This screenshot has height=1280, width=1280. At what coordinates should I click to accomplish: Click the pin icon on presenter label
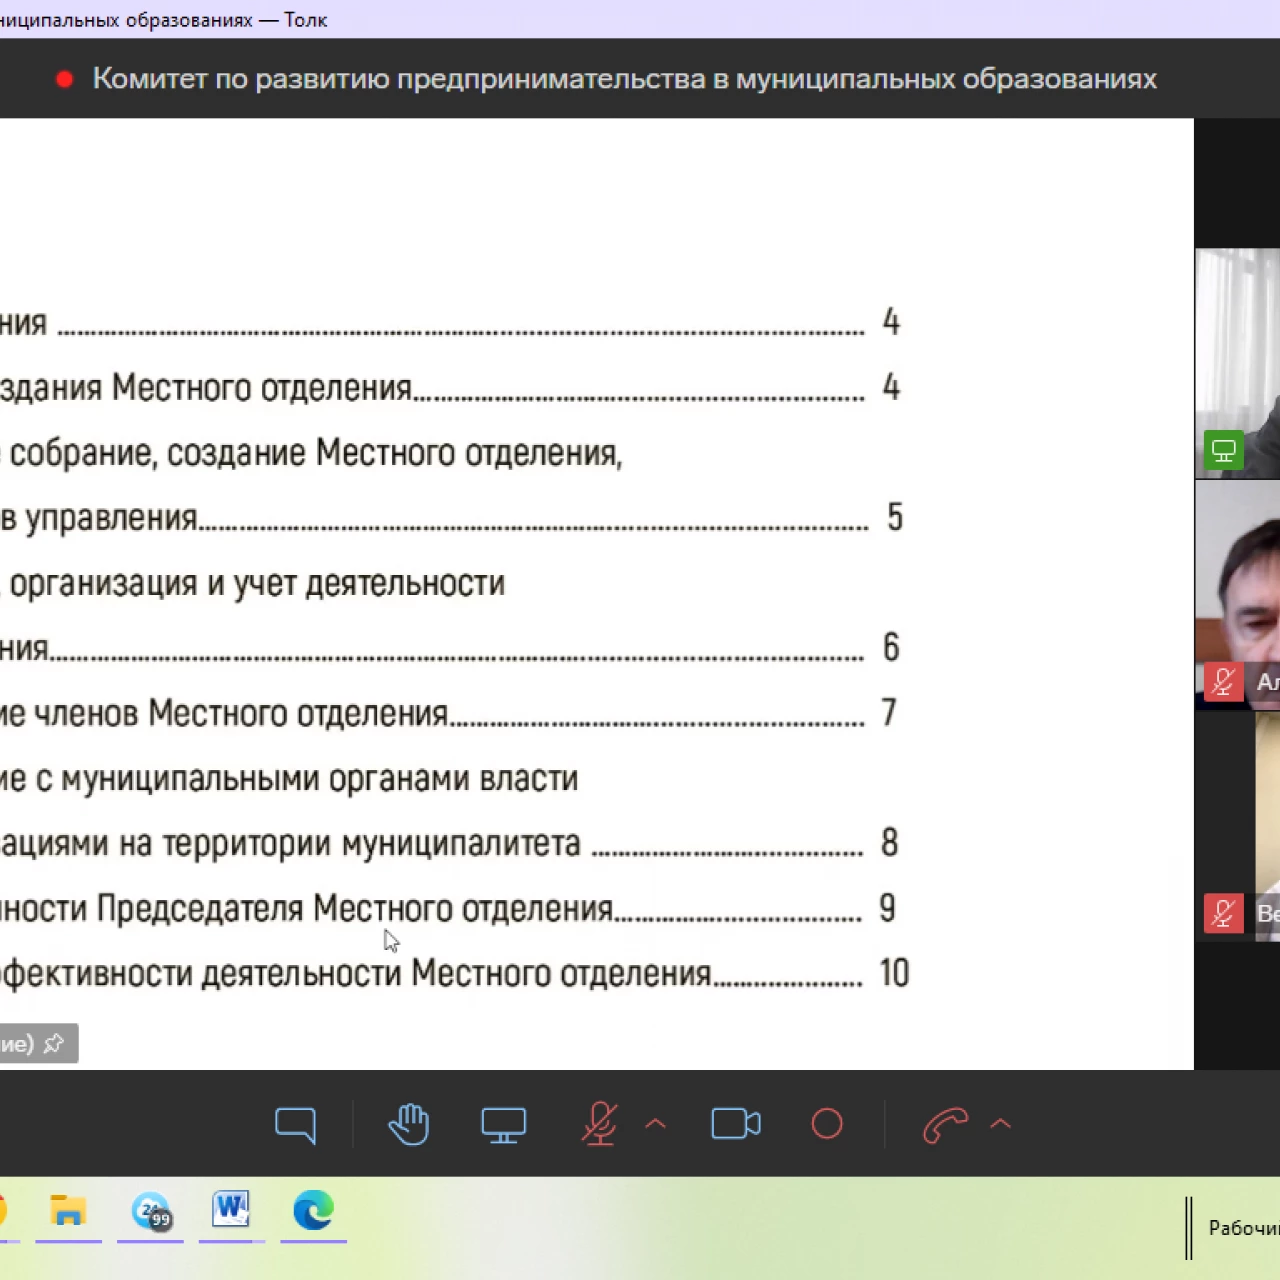click(54, 1043)
